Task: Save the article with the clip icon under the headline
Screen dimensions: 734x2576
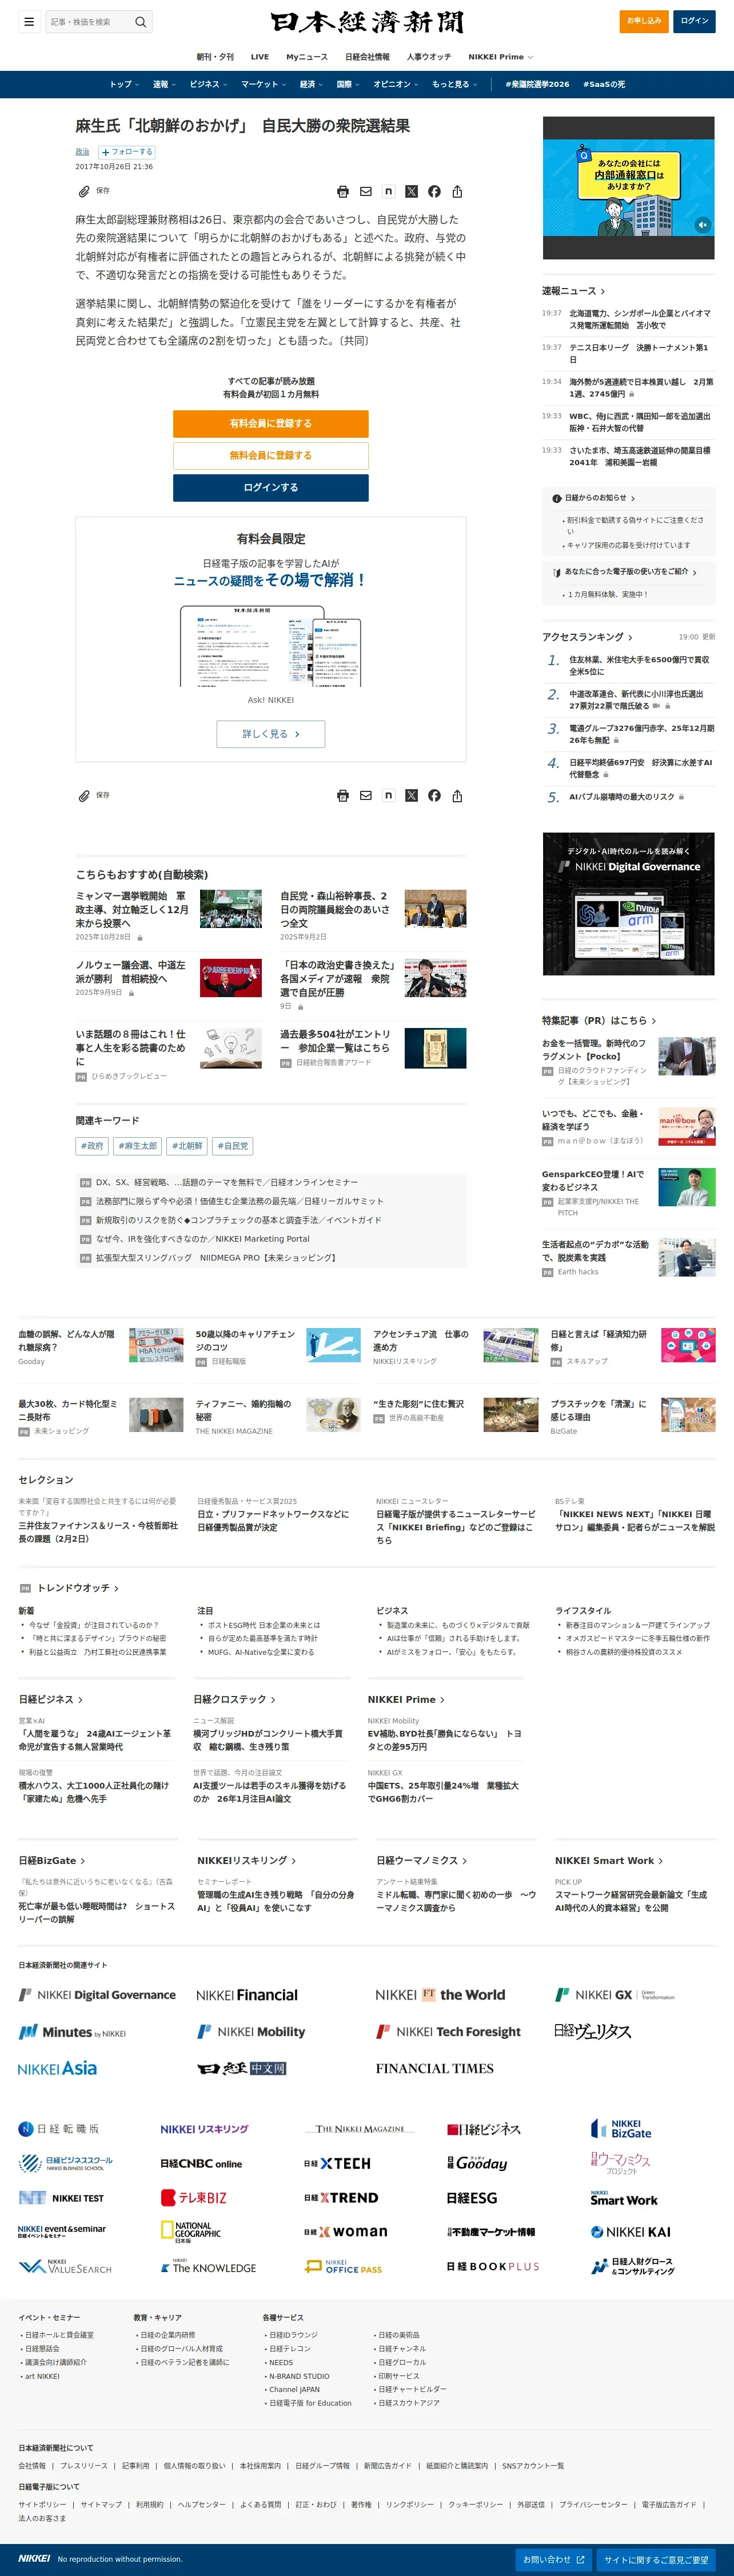Action: [85, 191]
